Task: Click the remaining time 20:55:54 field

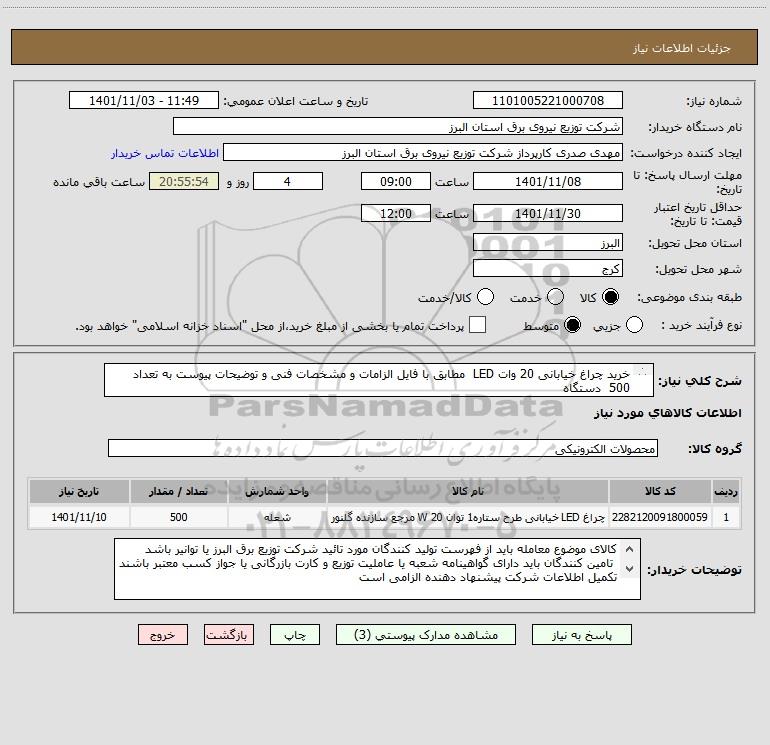Action: click(184, 182)
